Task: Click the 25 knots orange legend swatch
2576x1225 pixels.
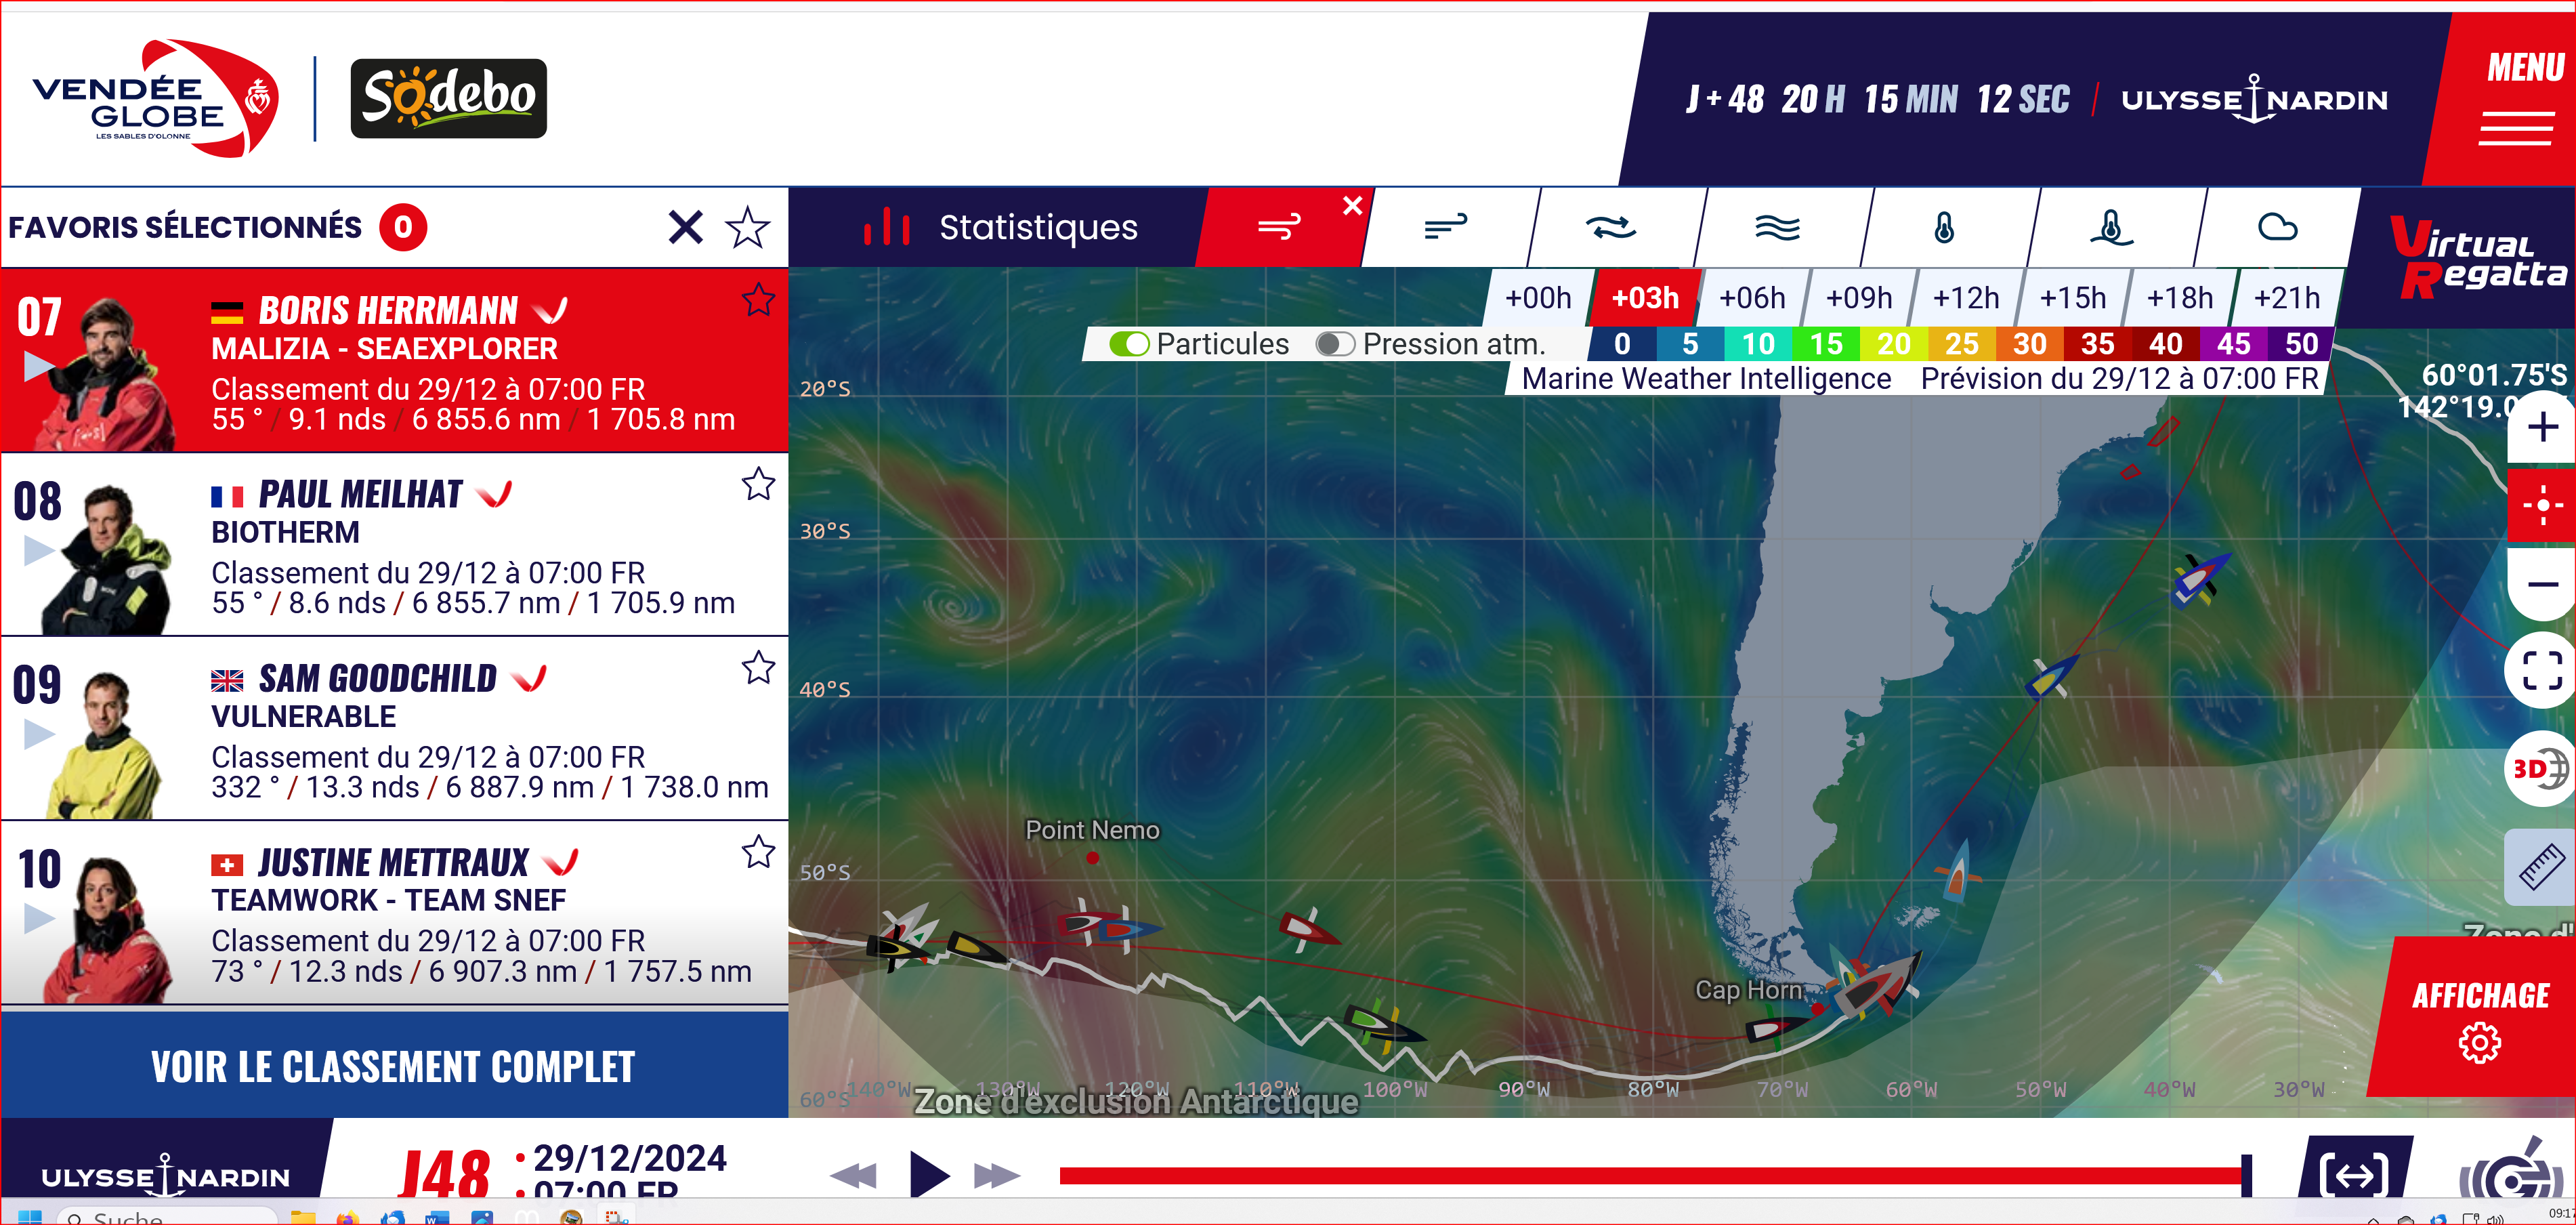Action: 1962,344
